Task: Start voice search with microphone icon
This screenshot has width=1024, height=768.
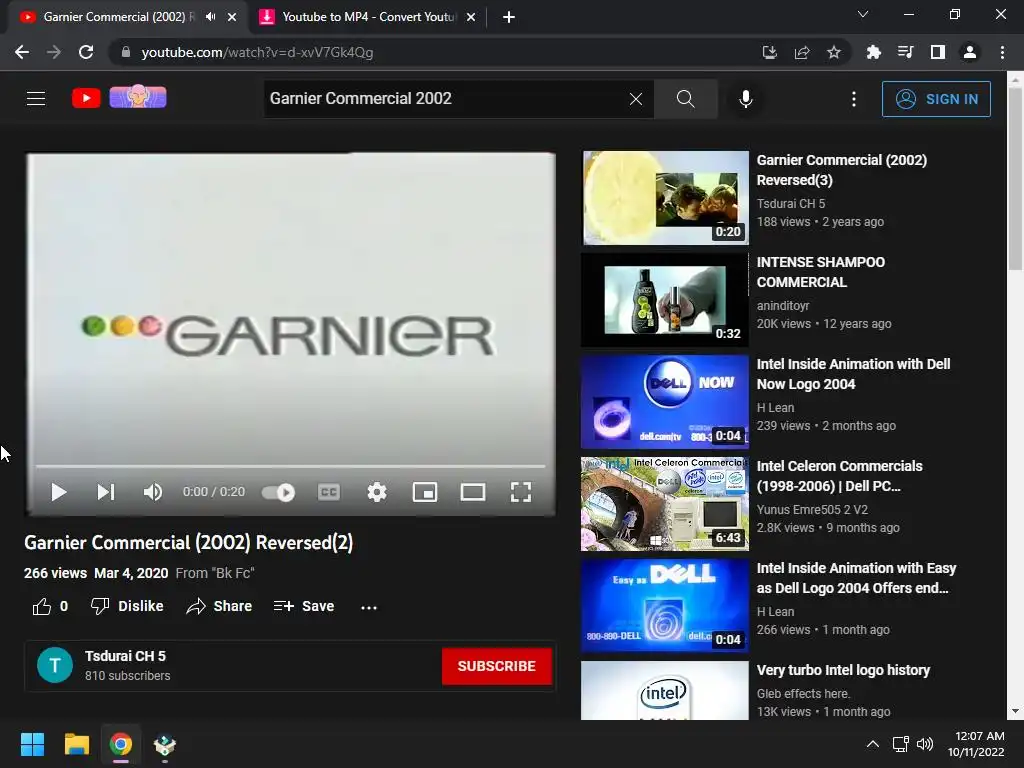Action: tap(746, 99)
